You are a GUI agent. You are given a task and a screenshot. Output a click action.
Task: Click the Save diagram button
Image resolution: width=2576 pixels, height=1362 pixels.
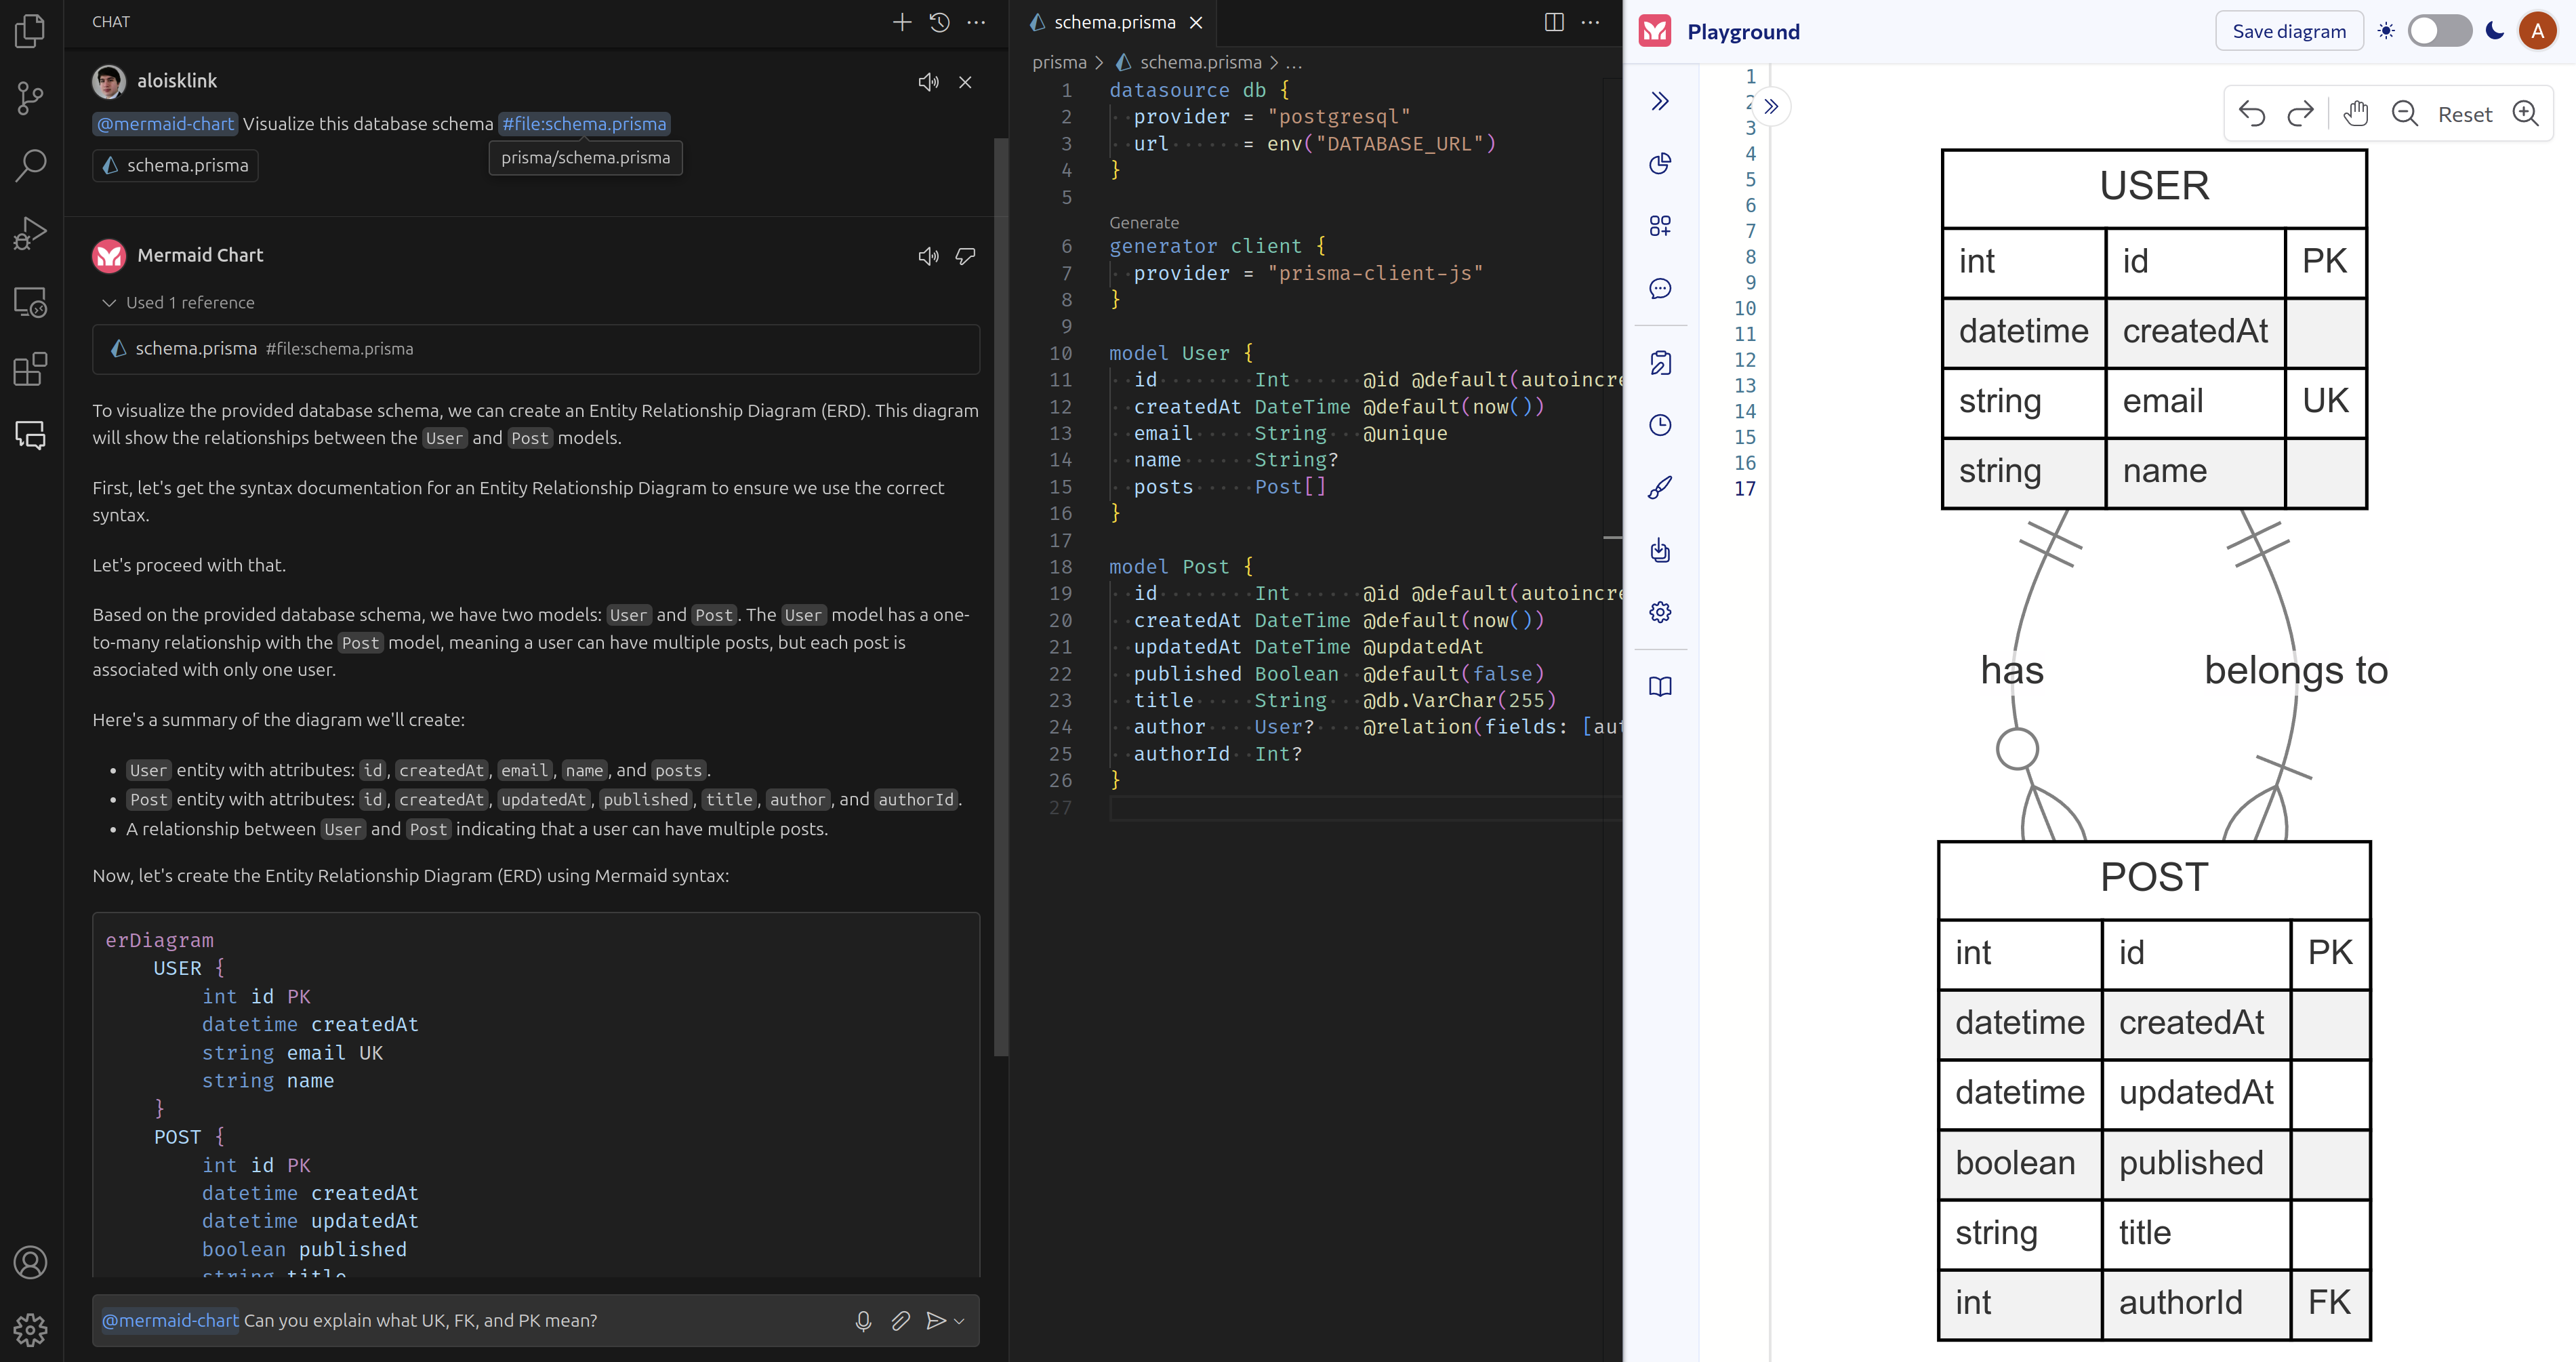[x=2289, y=31]
